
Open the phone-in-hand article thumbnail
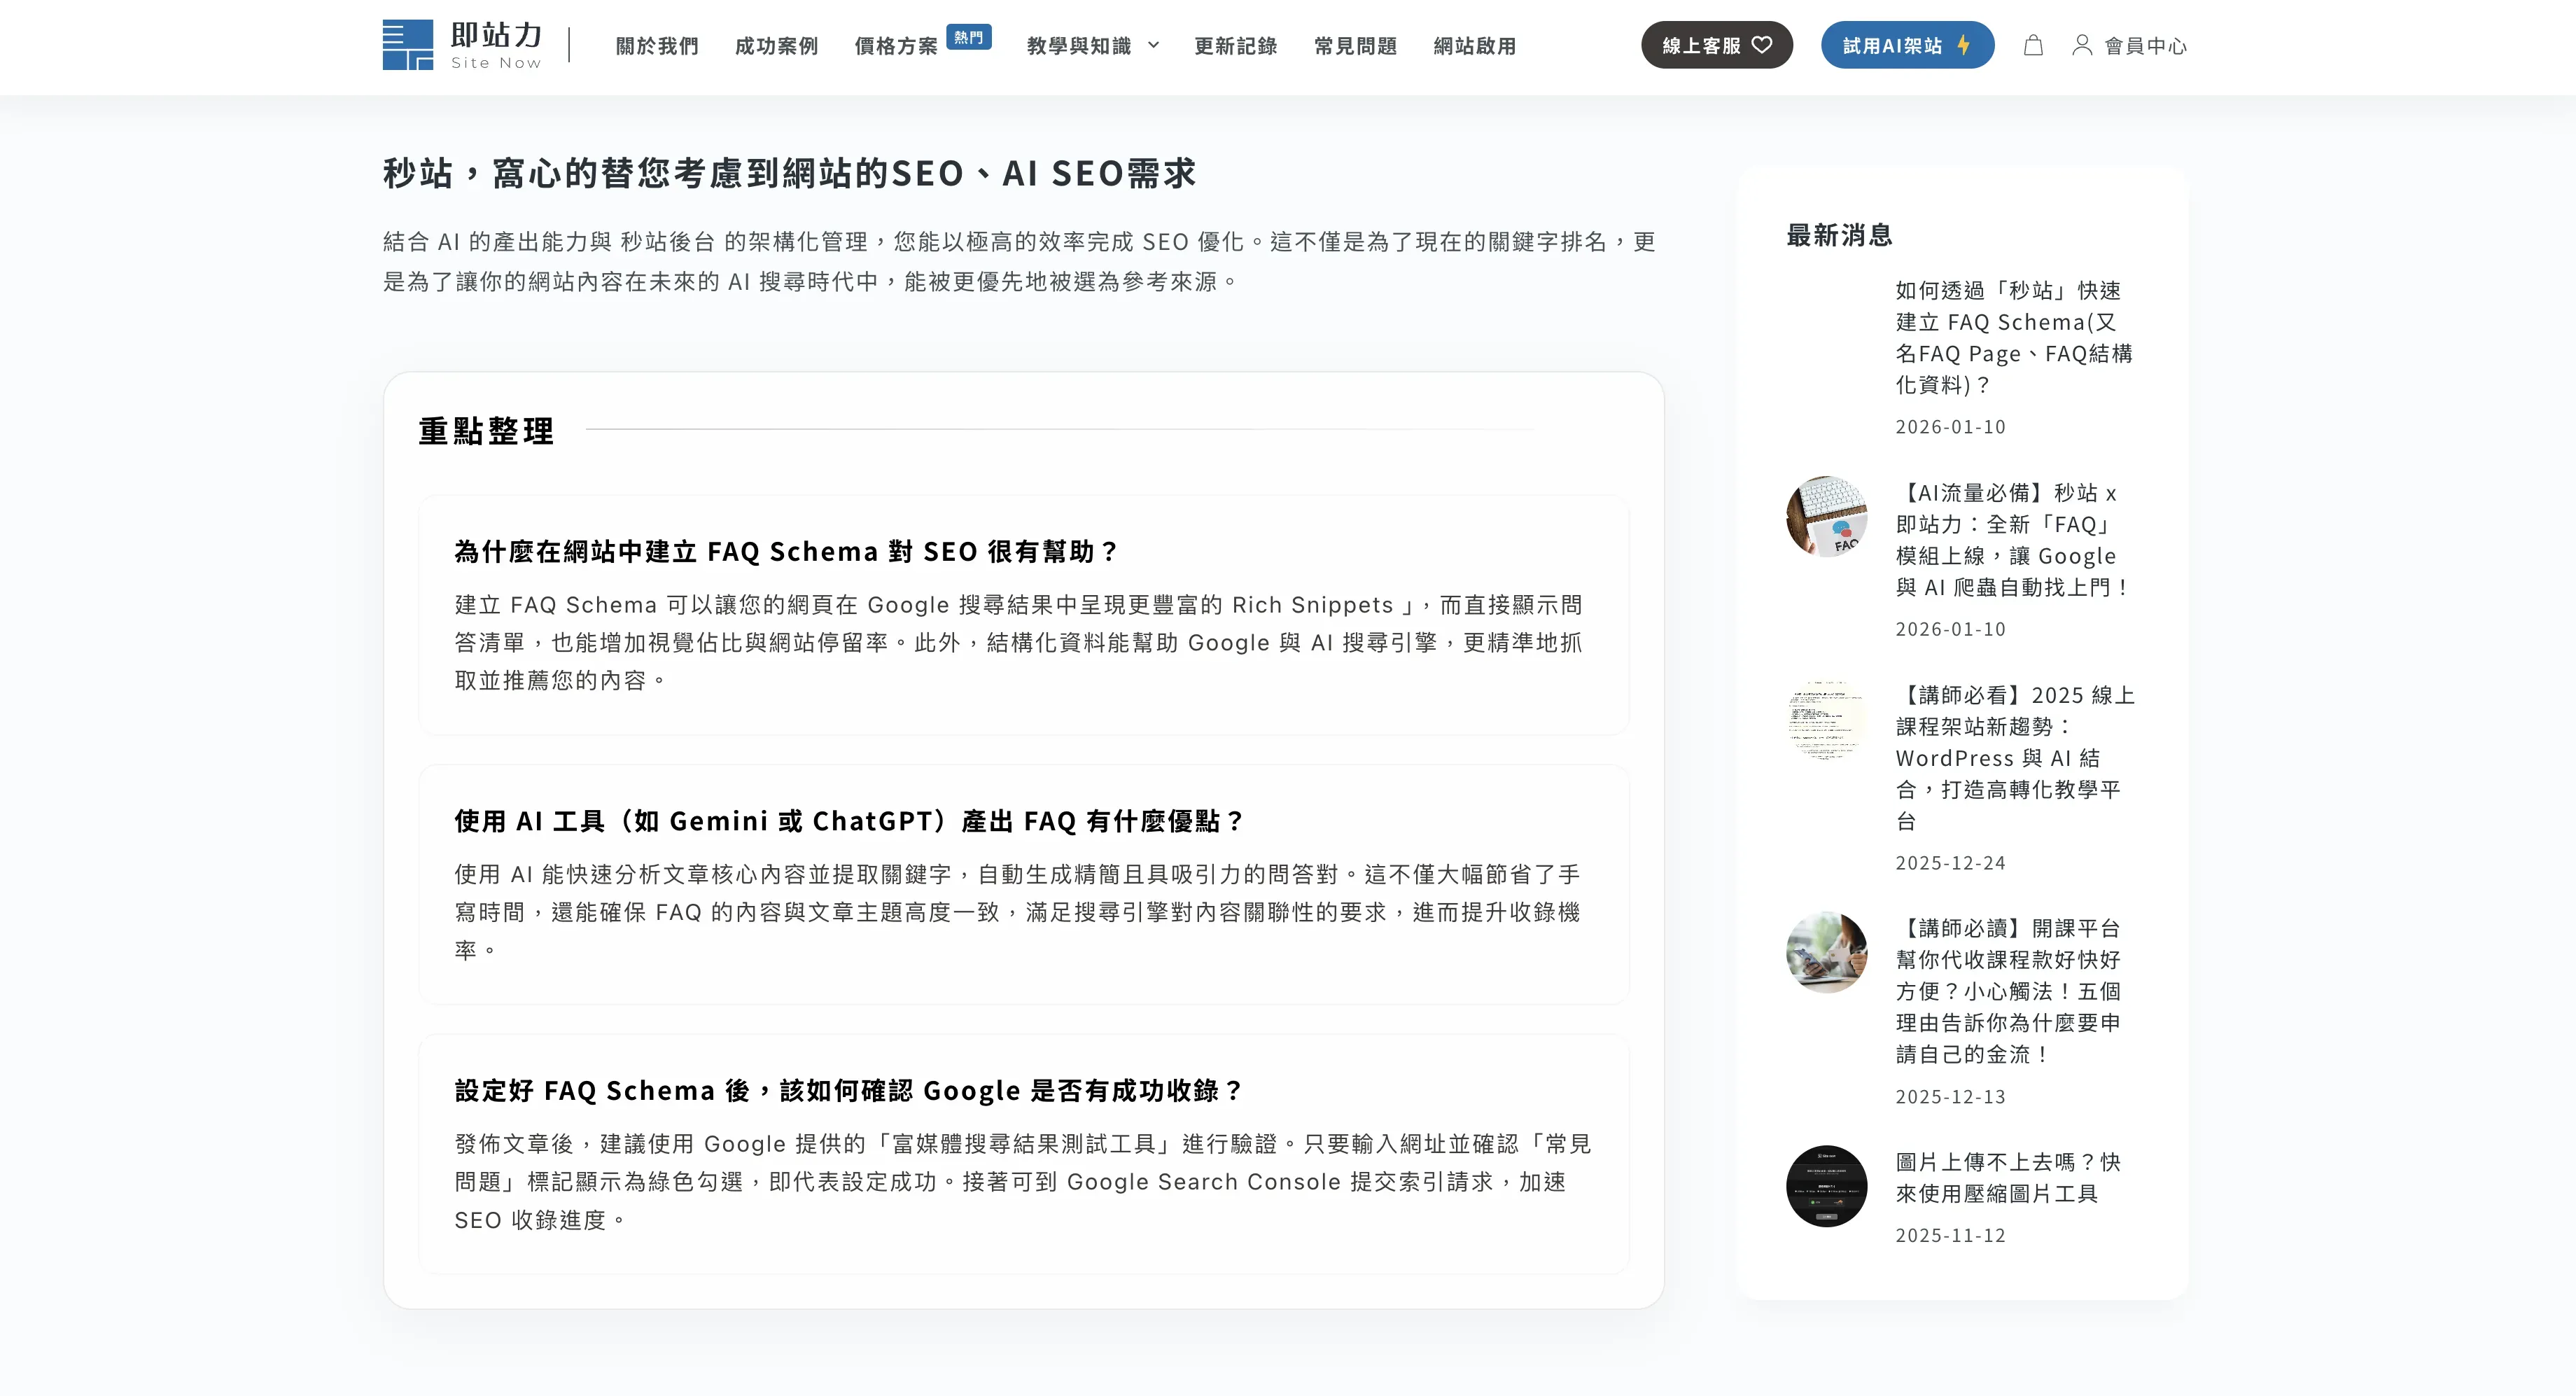click(x=1826, y=952)
